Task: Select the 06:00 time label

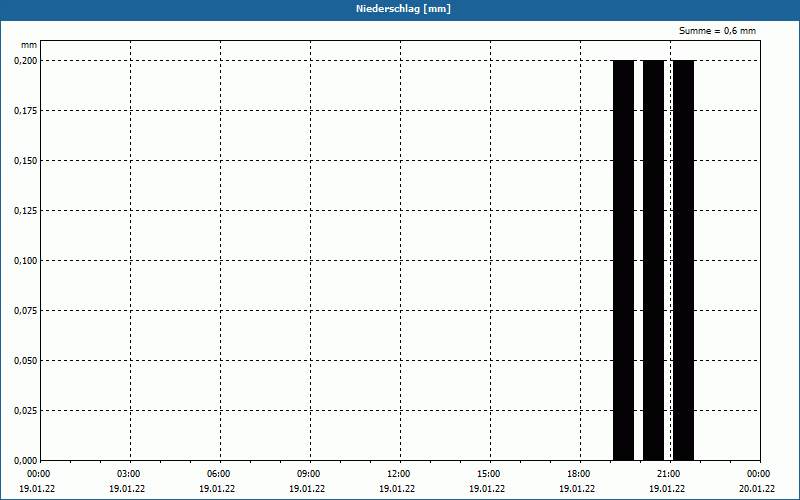Action: click(x=219, y=474)
